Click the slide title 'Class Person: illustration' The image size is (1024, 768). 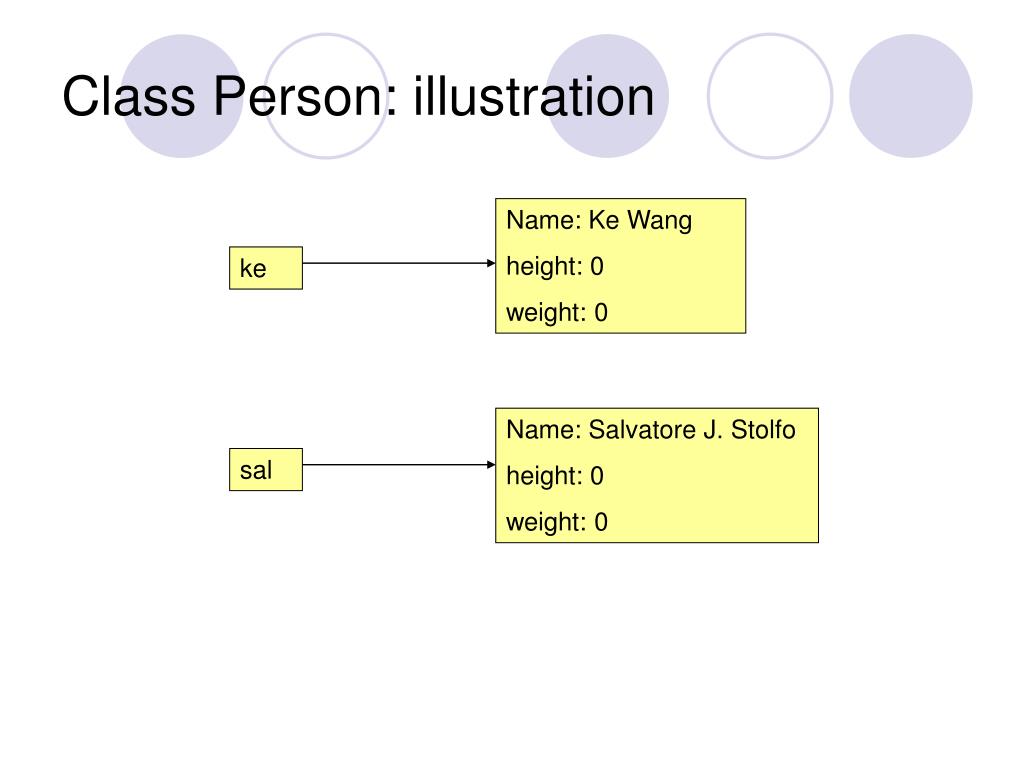[x=358, y=97]
